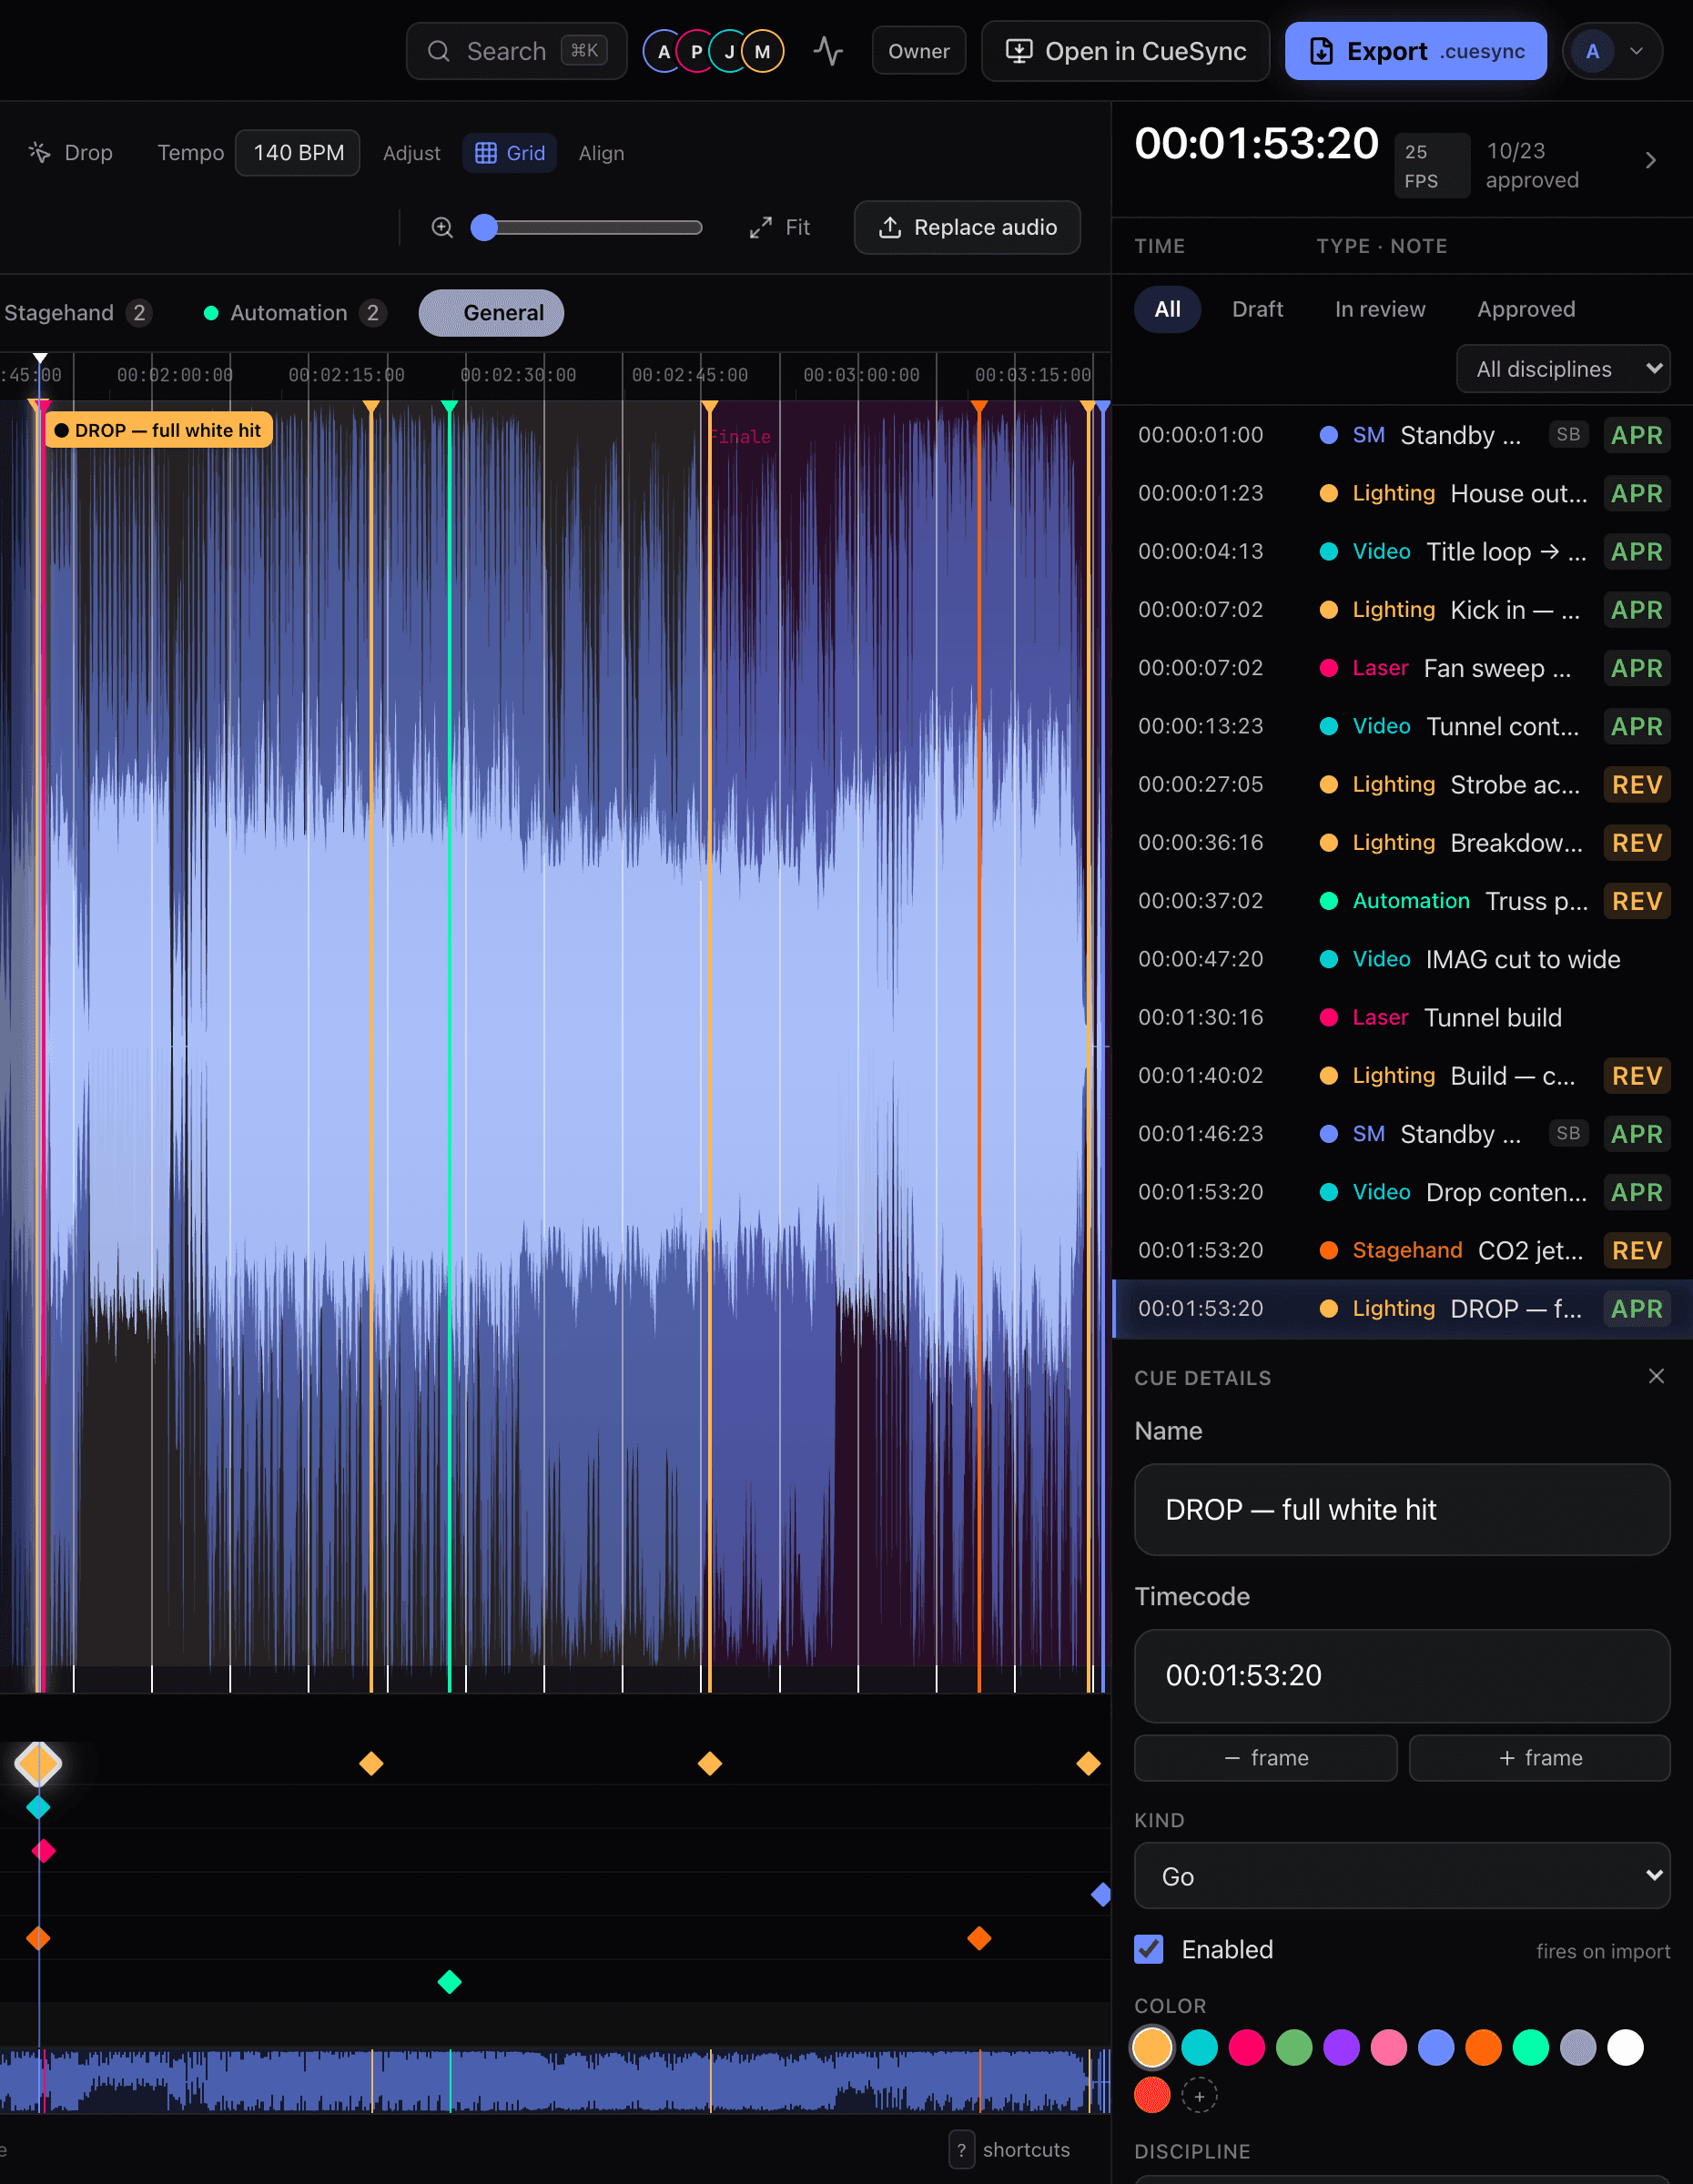Screen dimensions: 1693x2184
Task: Open the Kind dropdown showing Go
Action: tap(1402, 1876)
